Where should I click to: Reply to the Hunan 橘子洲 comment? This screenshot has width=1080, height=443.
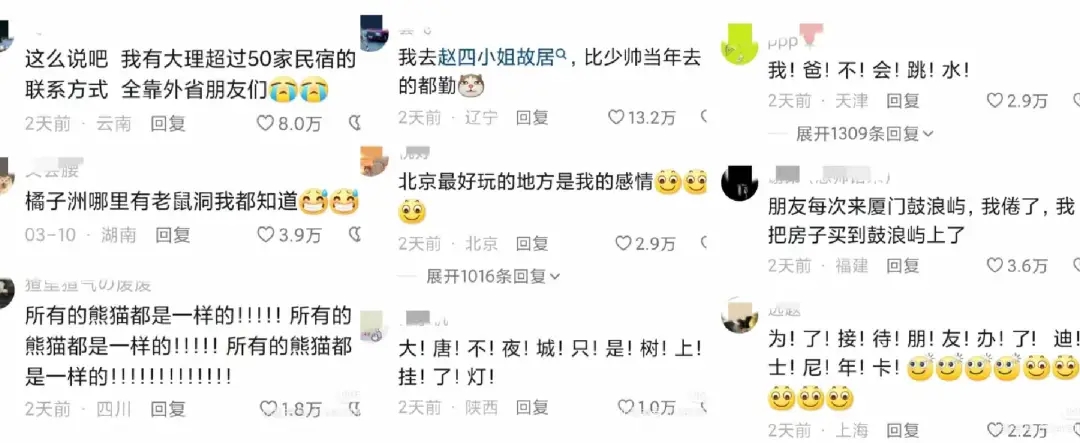point(172,235)
